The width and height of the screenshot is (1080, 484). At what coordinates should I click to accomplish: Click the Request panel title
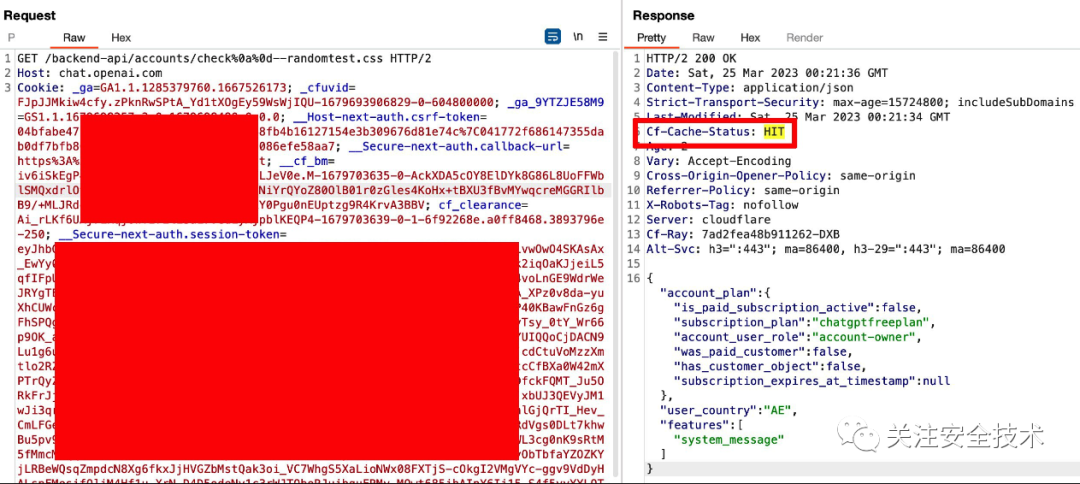tap(30, 15)
